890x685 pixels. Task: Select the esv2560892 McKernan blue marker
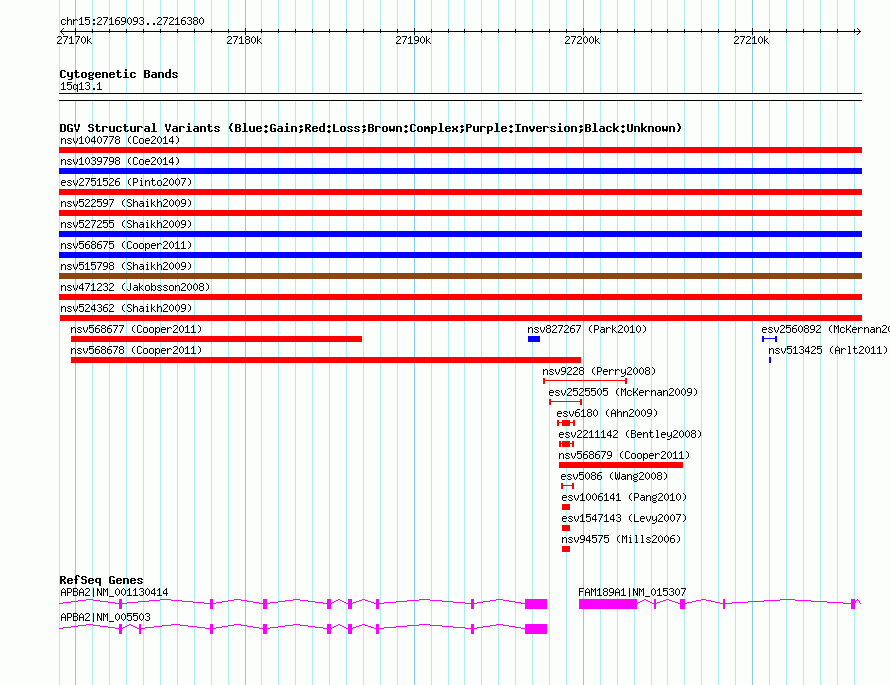[x=769, y=339]
